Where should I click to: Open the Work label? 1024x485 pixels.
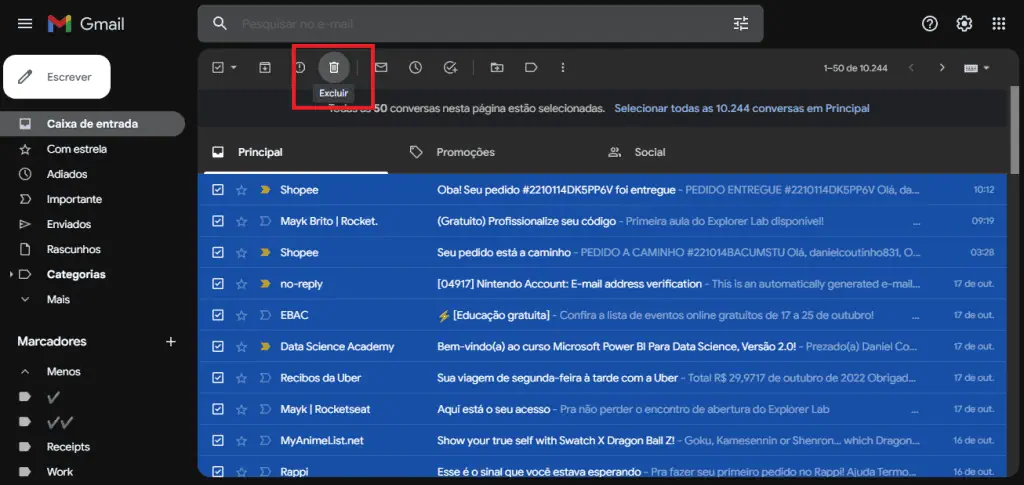pos(59,472)
